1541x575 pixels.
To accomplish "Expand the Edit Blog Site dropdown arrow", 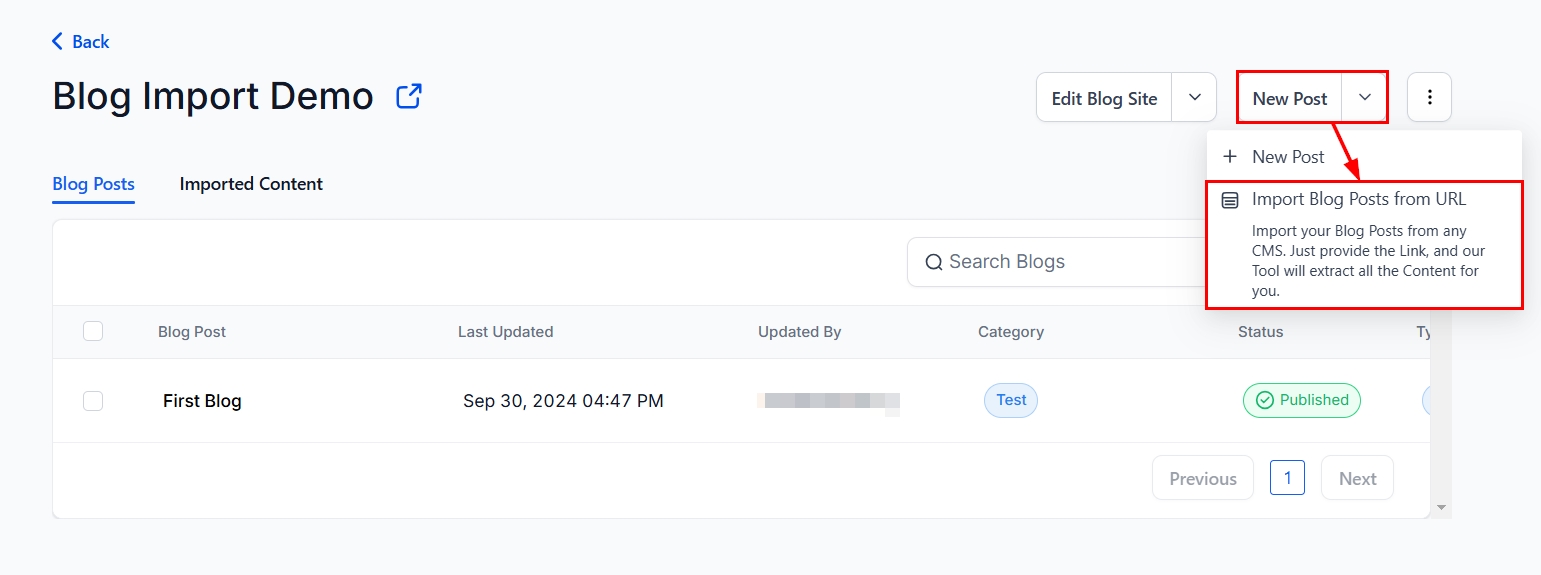I will [1194, 97].
